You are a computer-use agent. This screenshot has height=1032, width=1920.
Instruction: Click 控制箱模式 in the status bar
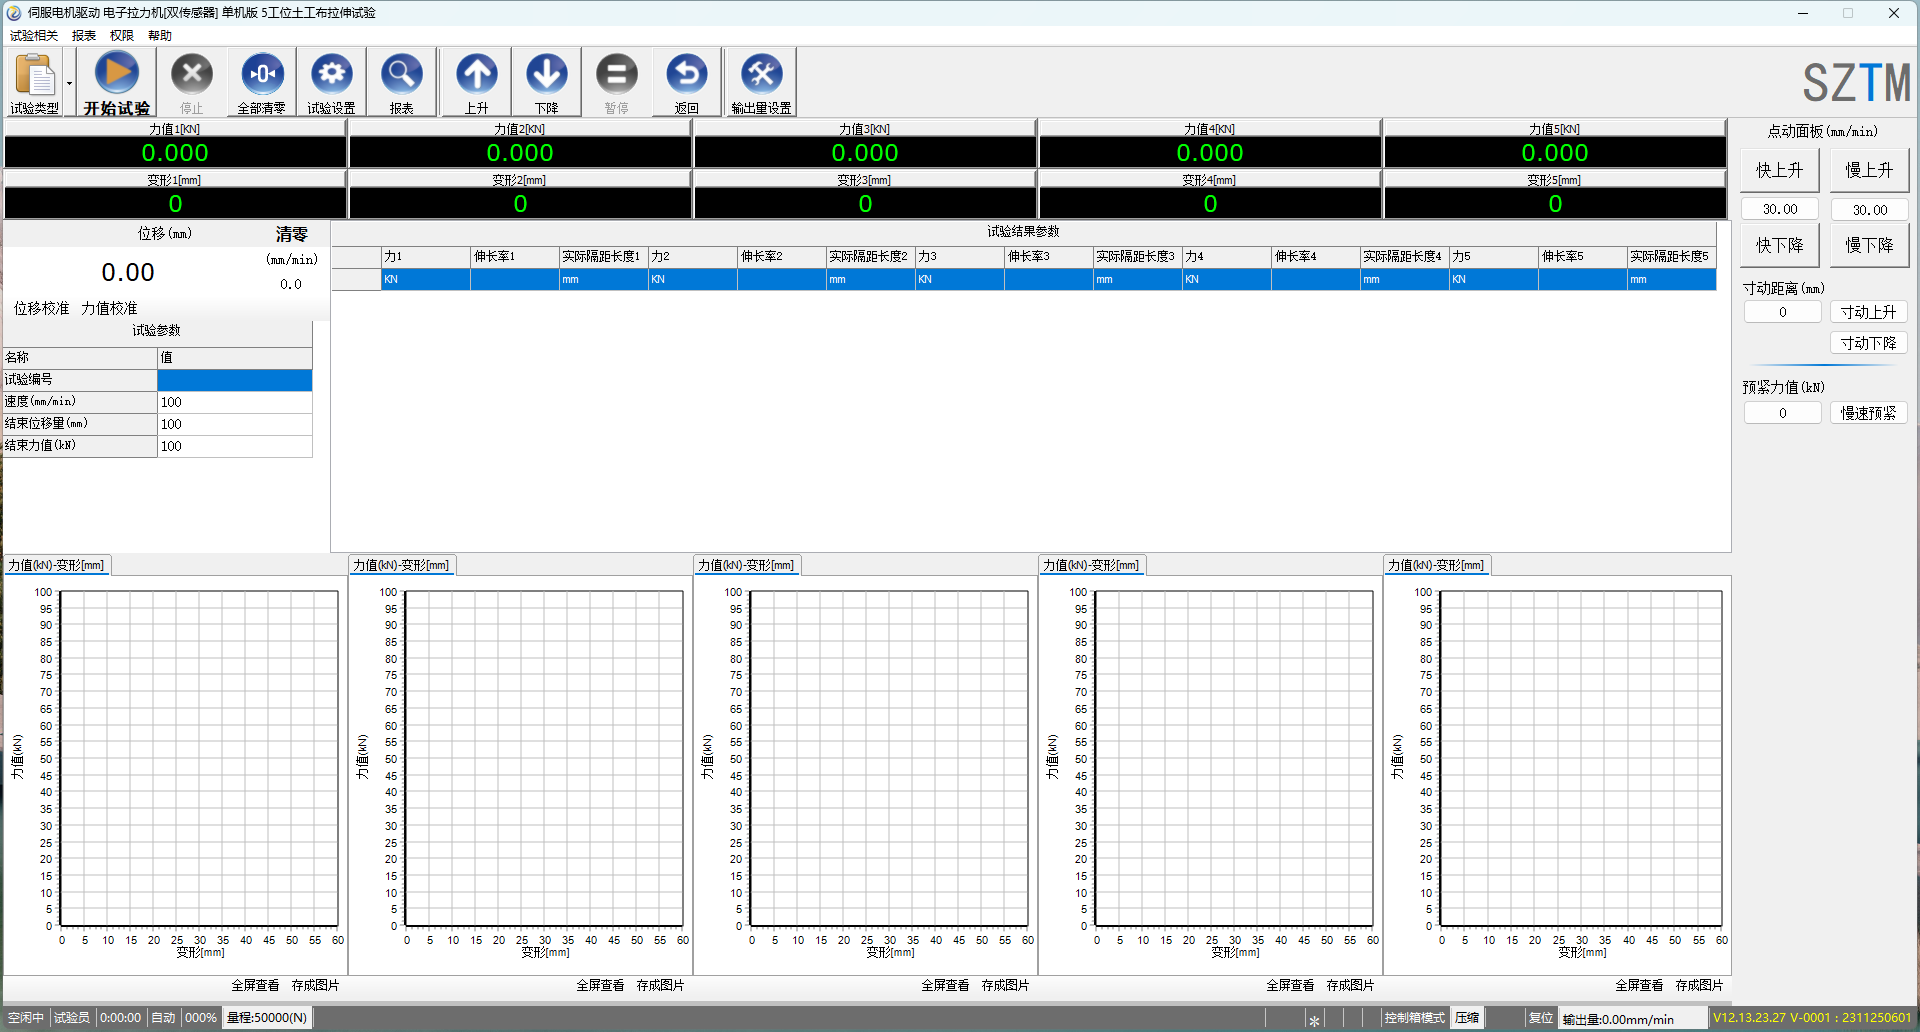[1414, 1018]
